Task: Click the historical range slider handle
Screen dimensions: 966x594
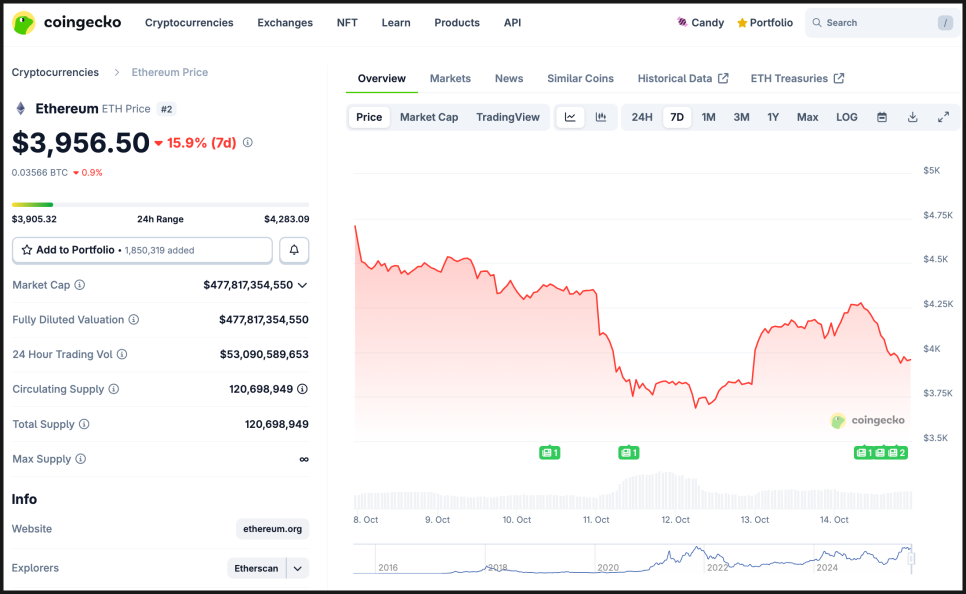Action: [x=910, y=559]
